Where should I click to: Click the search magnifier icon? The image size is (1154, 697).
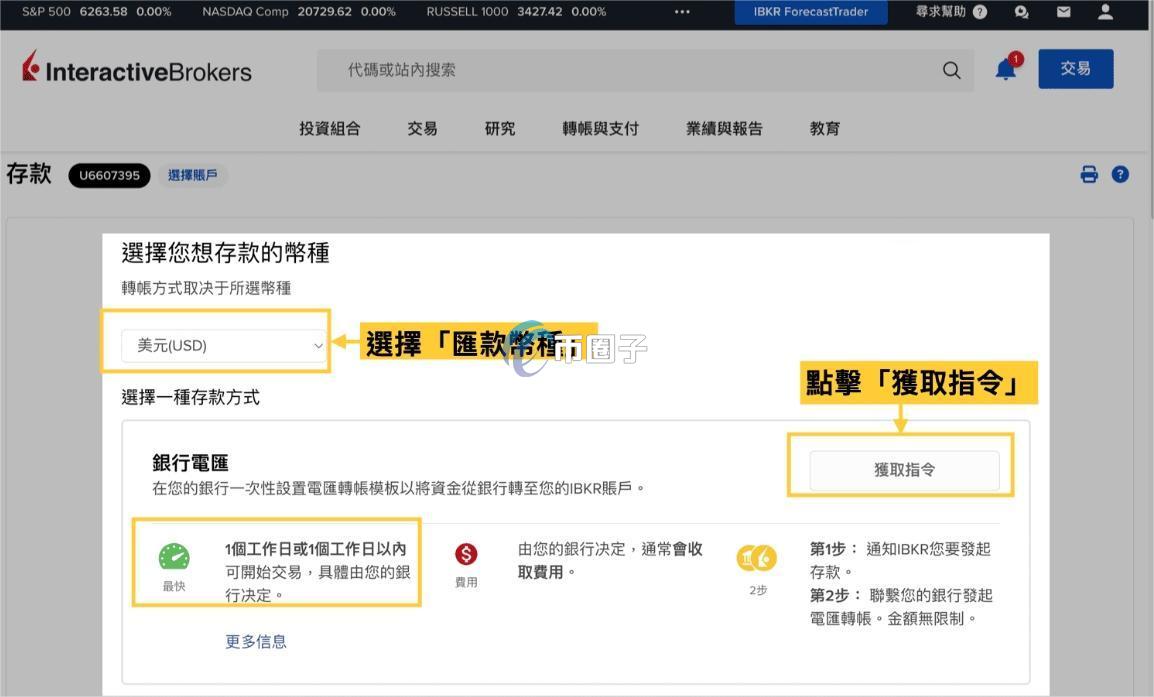click(x=950, y=70)
